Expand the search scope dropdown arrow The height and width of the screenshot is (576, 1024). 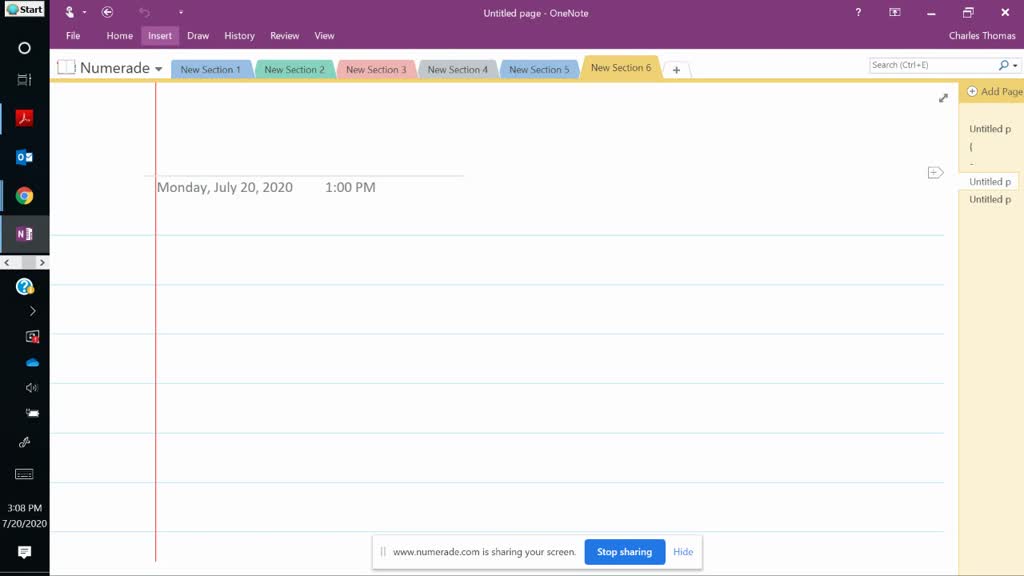1016,66
